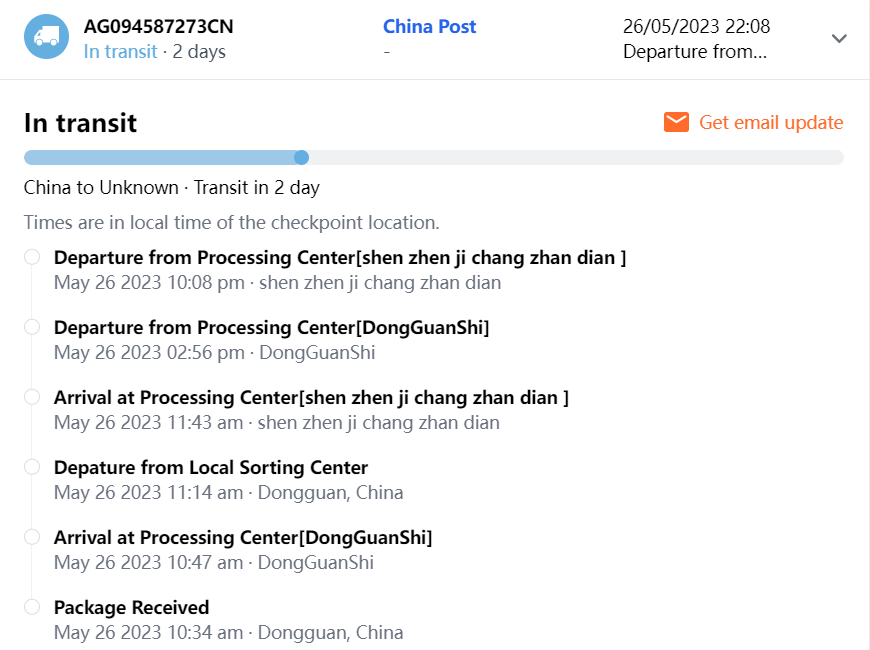Click the In transit status label
Viewport: 870px width, 650px height.
(x=120, y=52)
